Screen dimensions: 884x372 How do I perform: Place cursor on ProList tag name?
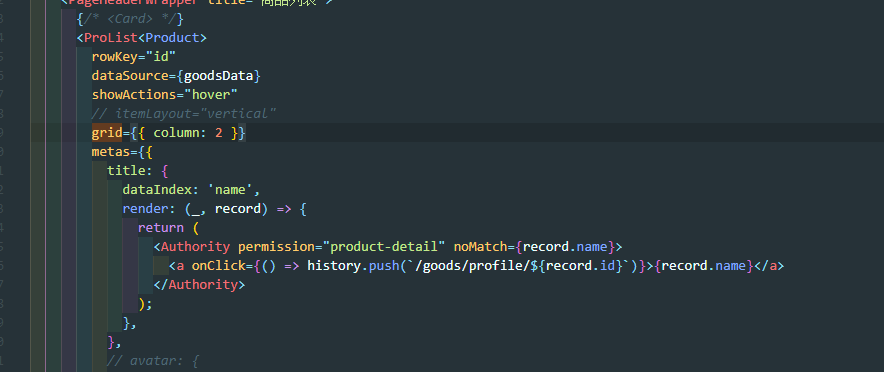pos(110,38)
